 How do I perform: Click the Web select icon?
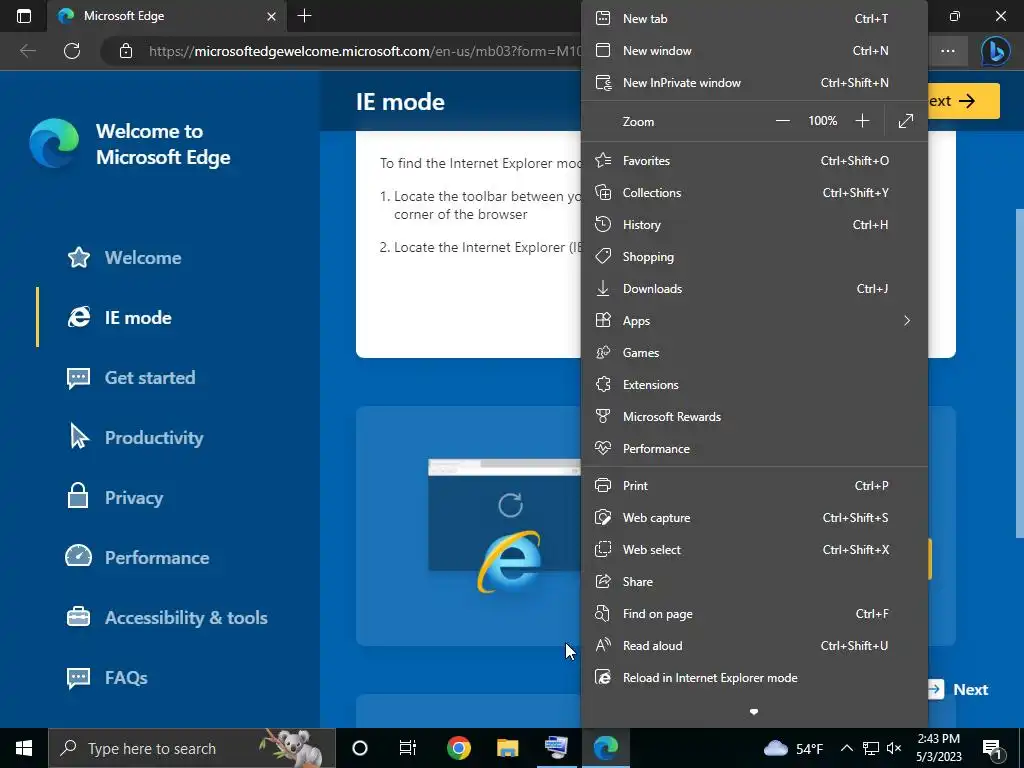(603, 549)
